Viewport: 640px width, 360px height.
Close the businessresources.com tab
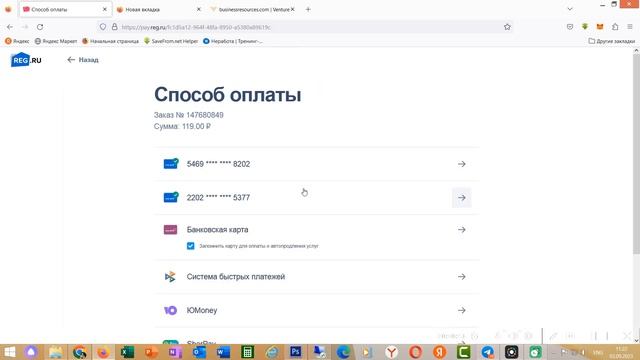click(x=293, y=9)
